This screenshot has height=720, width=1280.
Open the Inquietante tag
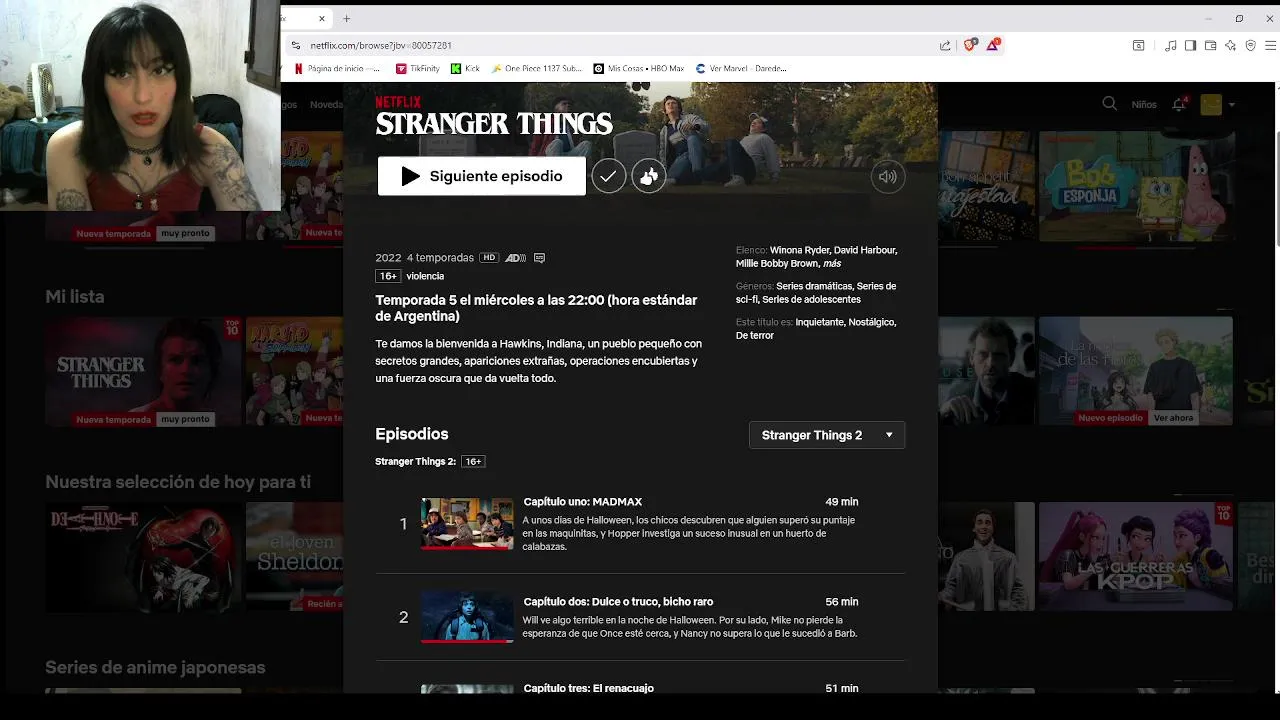[x=820, y=322]
